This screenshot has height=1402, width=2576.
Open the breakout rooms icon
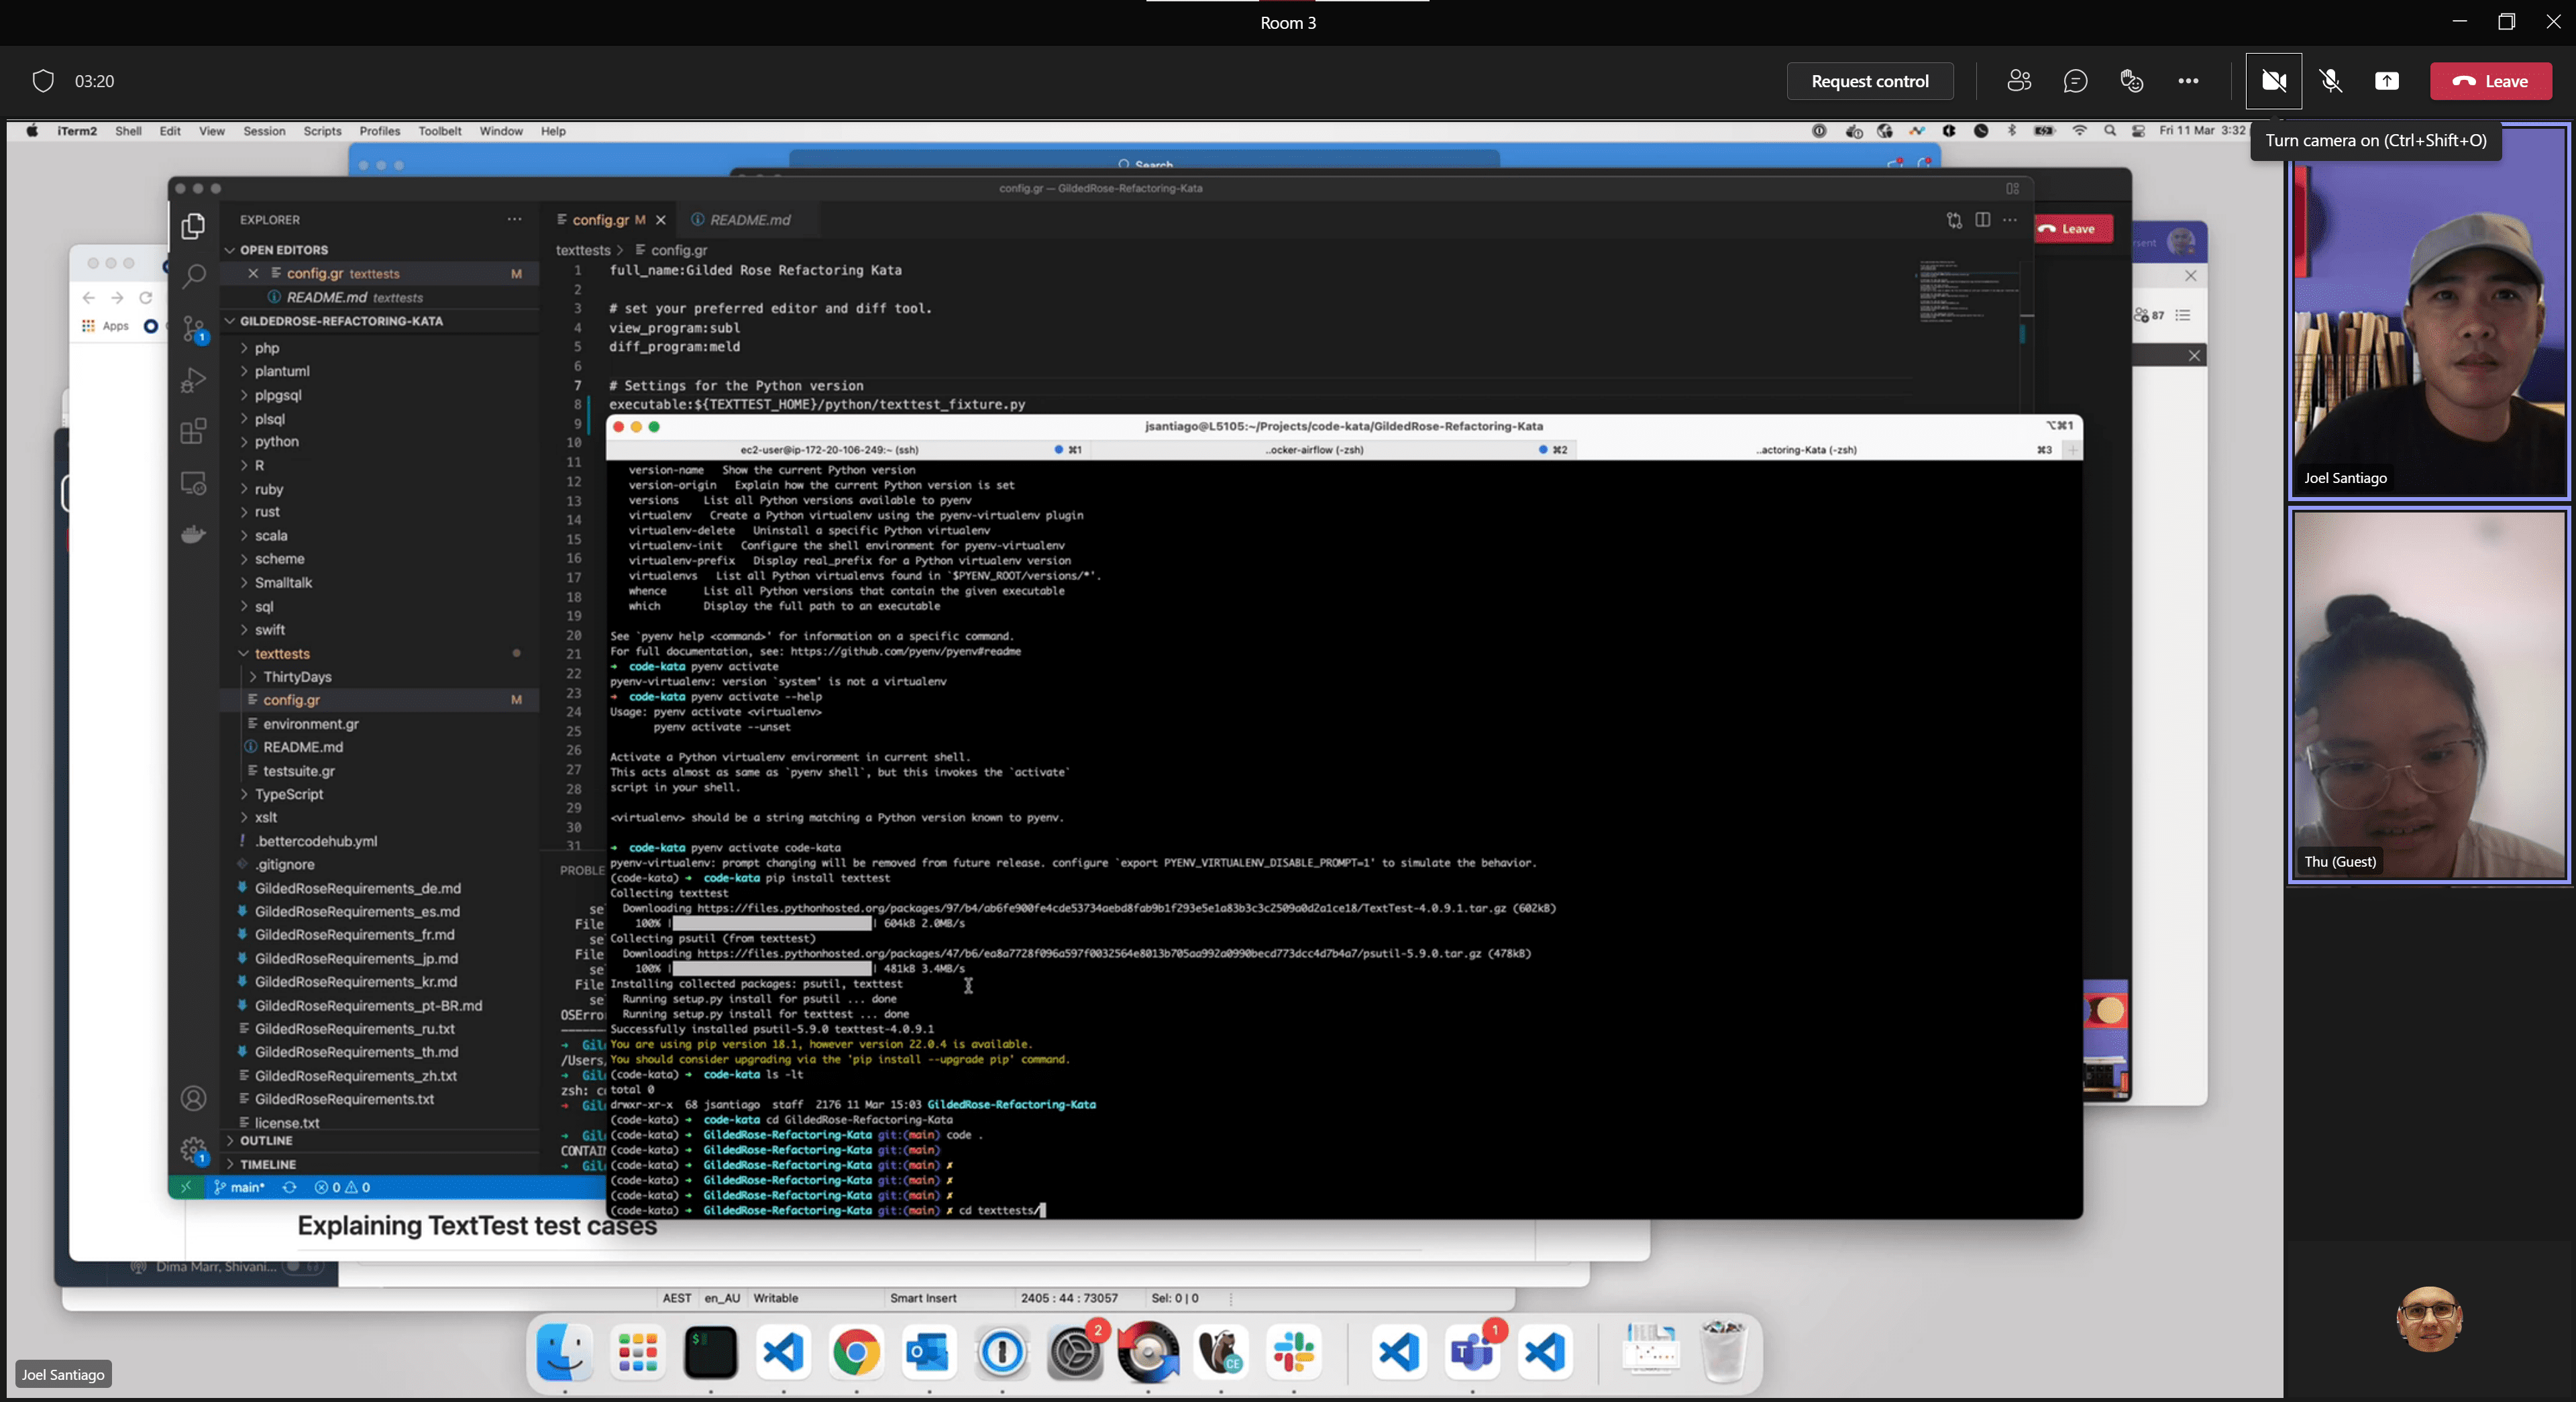coord(2131,81)
